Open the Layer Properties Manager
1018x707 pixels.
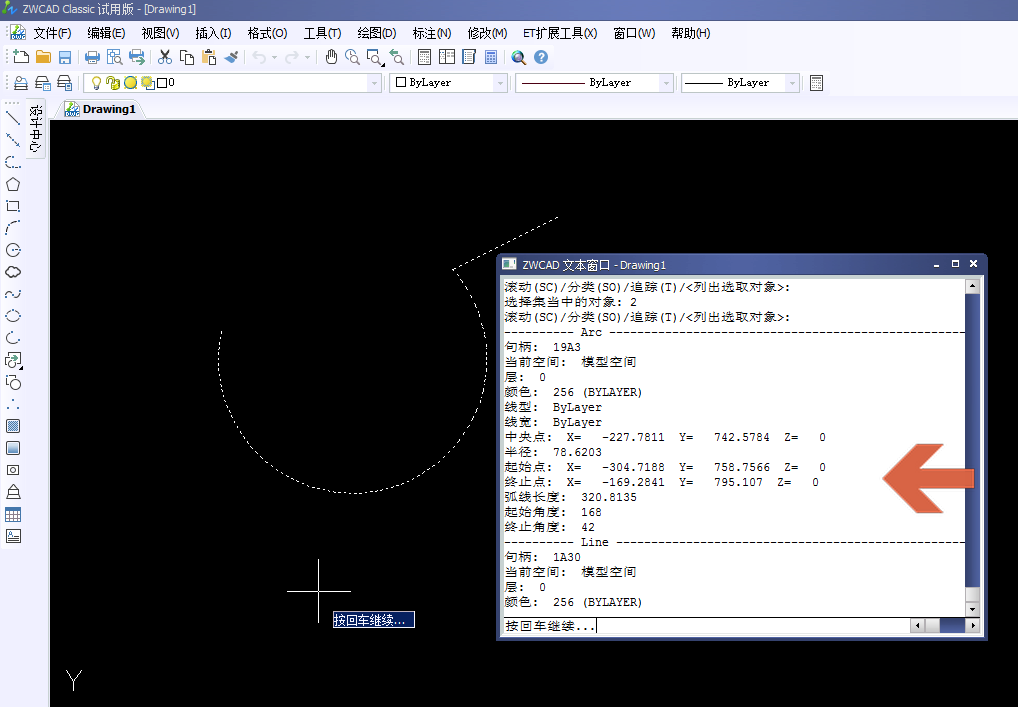[20, 82]
